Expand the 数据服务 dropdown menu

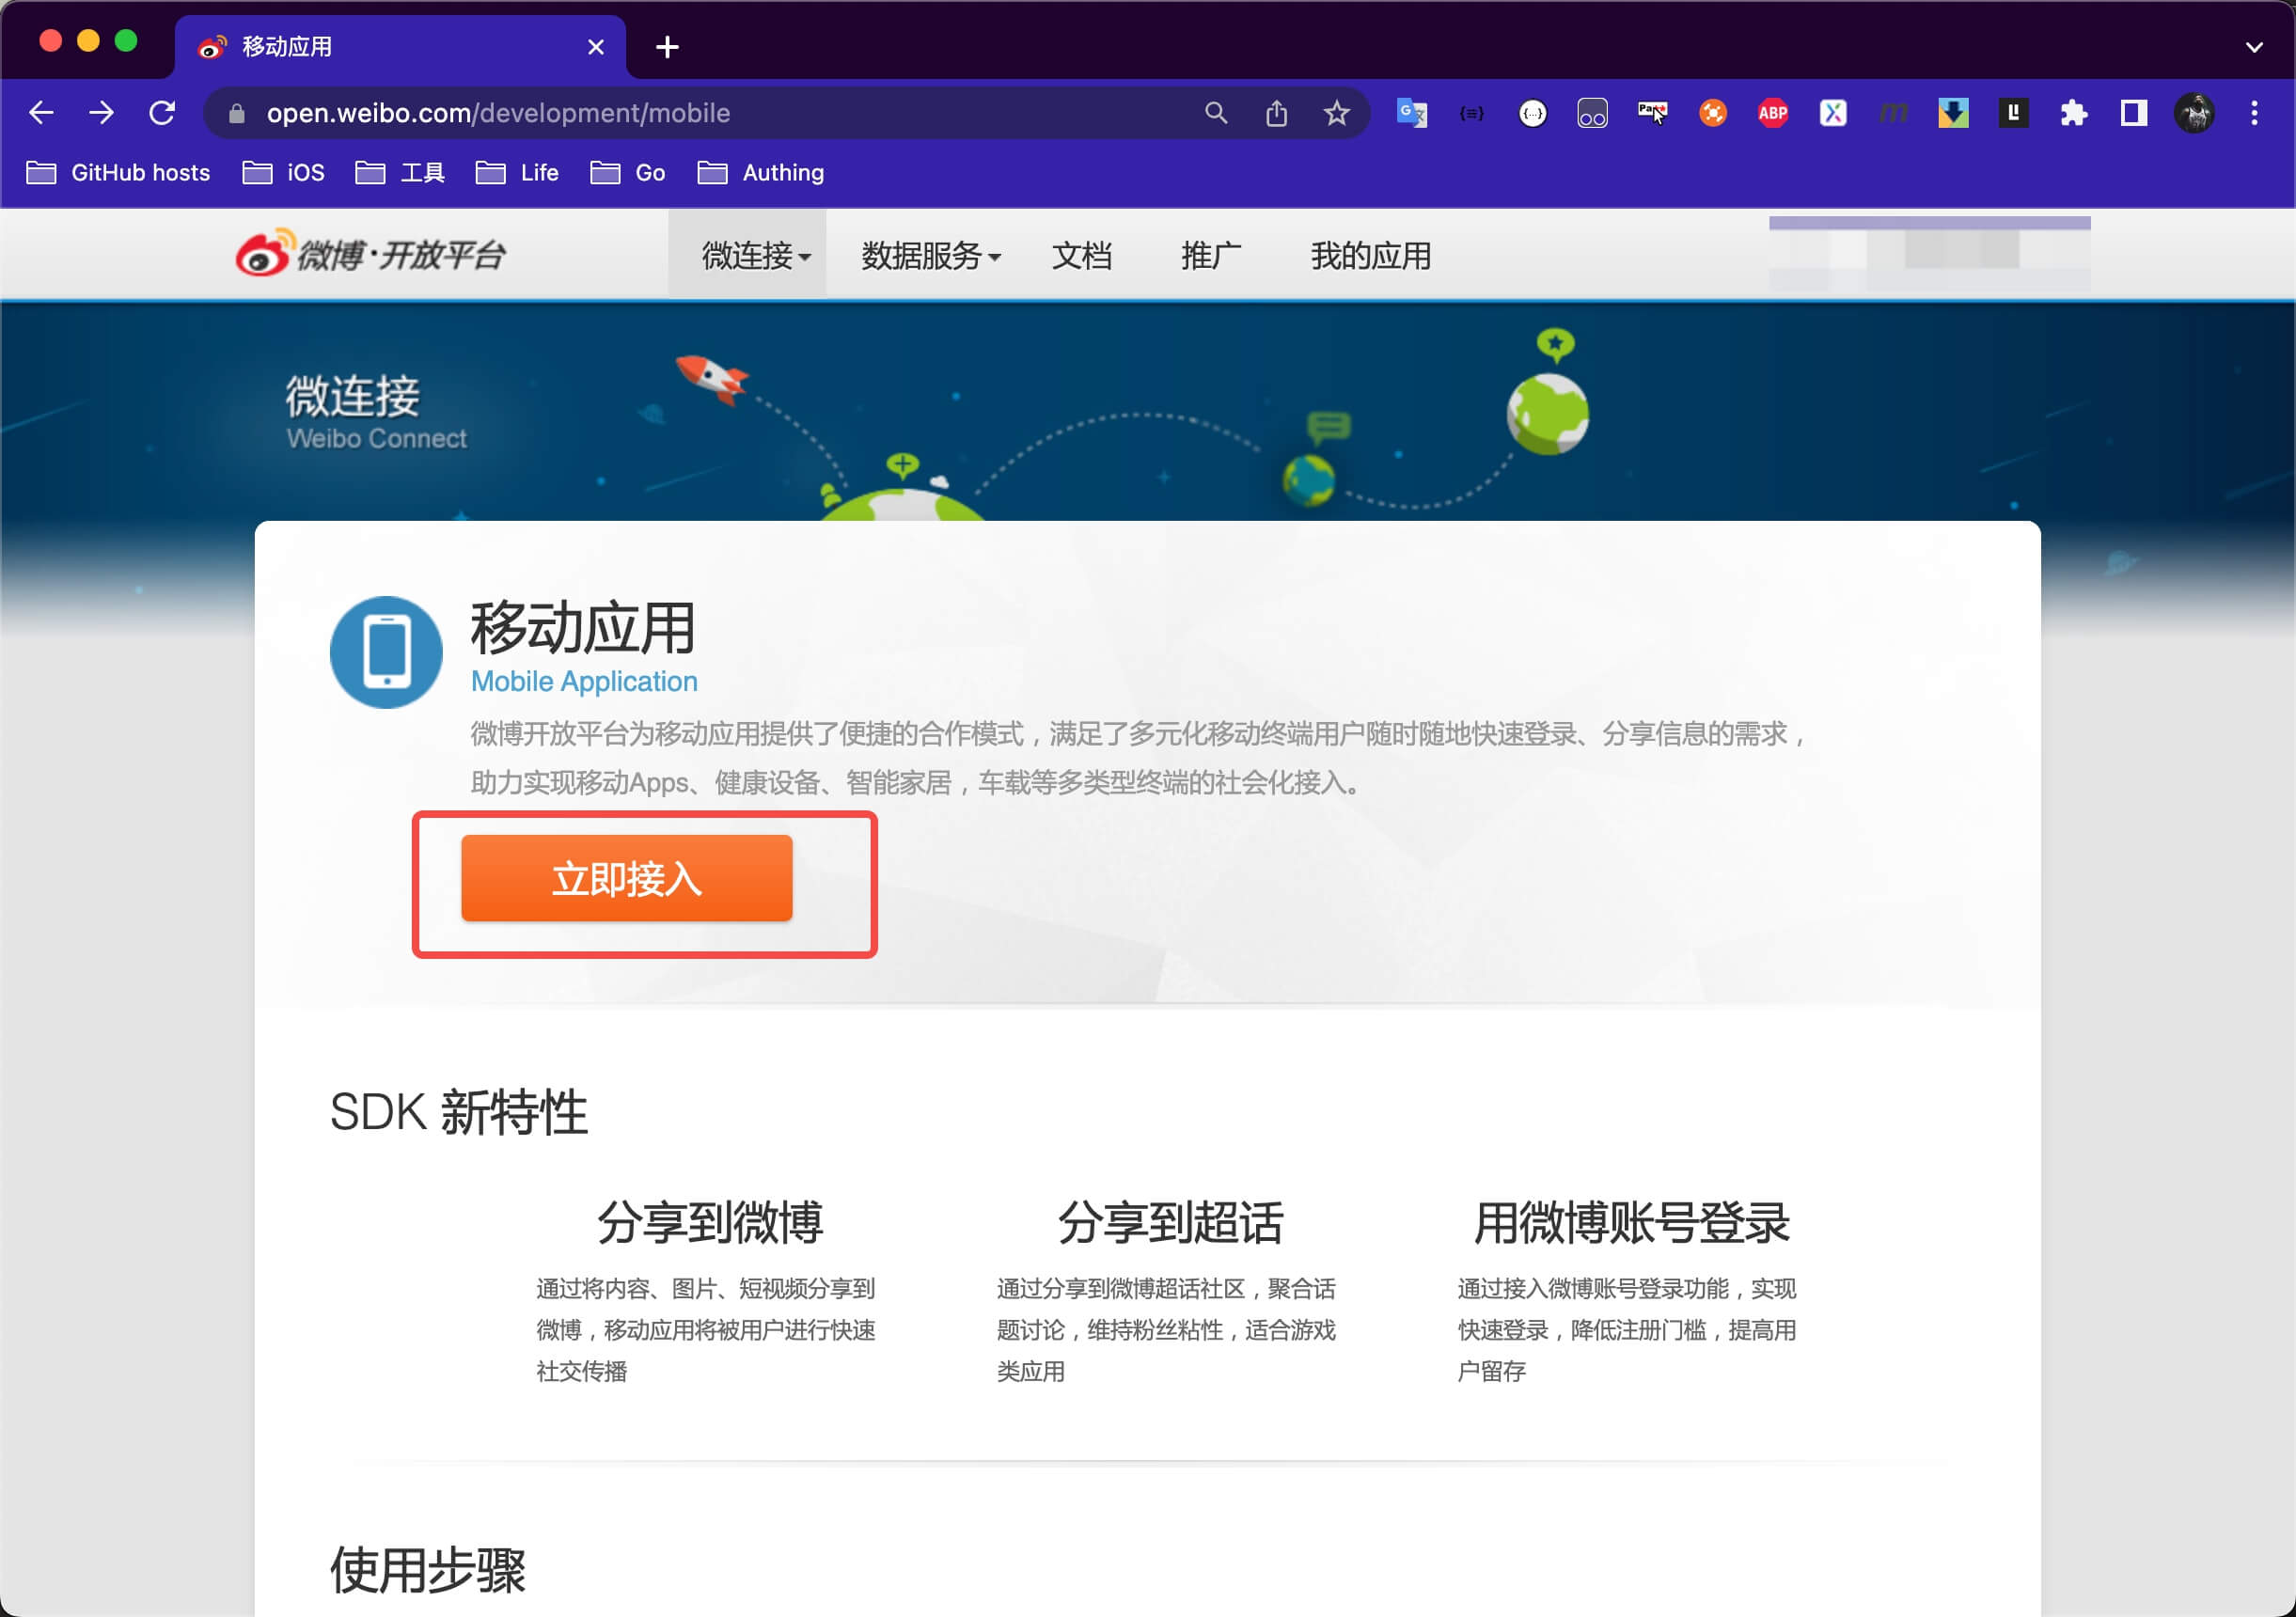pyautogui.click(x=930, y=256)
